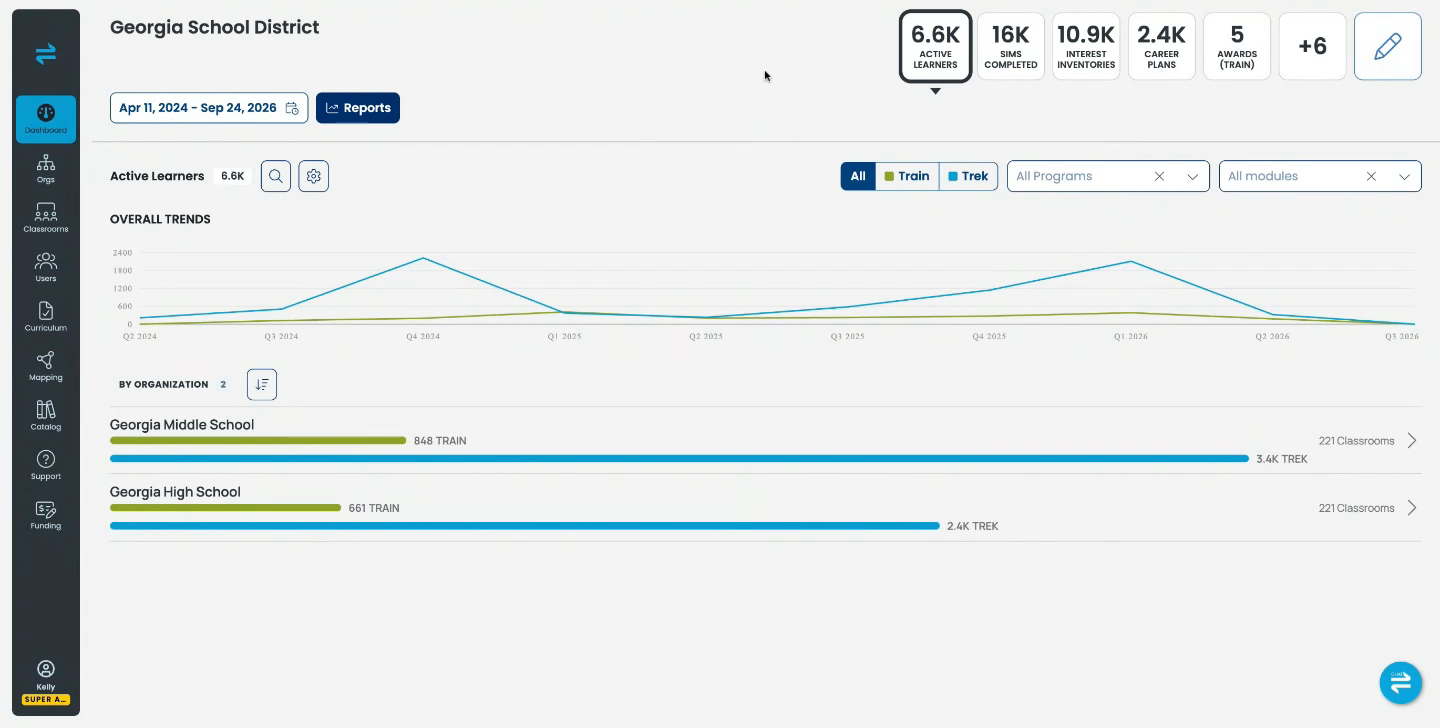Open the Dashboard sidebar item
1440x728 pixels.
46,119
